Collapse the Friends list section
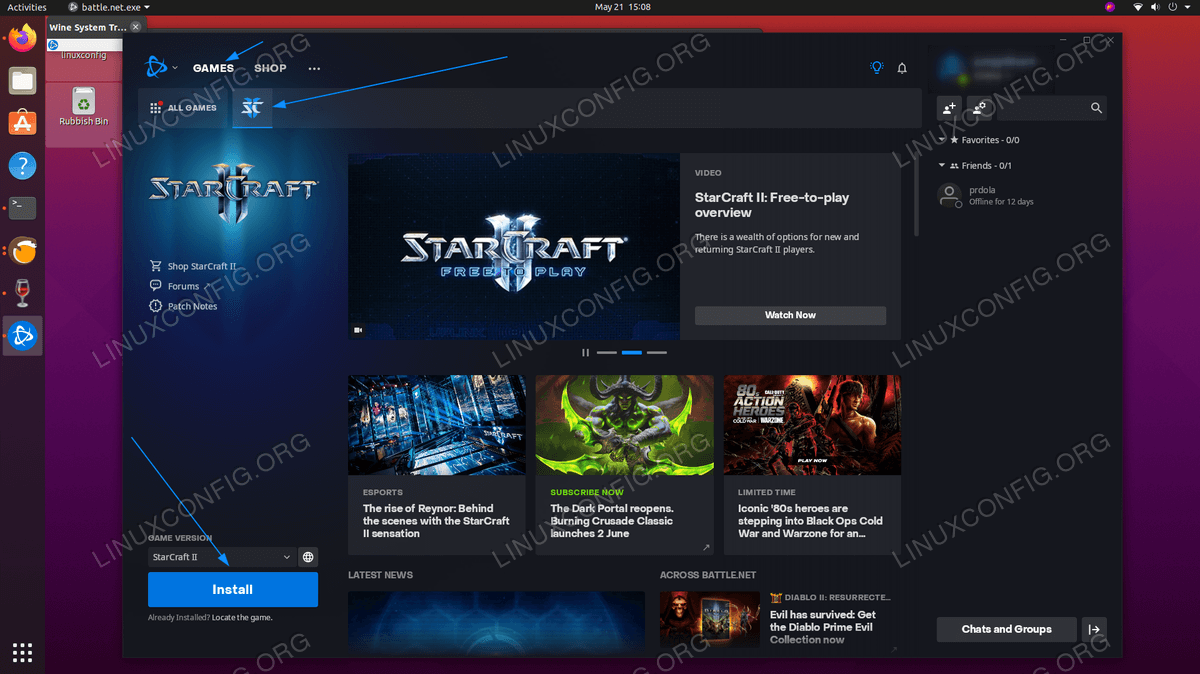The width and height of the screenshot is (1200, 674). [x=942, y=166]
